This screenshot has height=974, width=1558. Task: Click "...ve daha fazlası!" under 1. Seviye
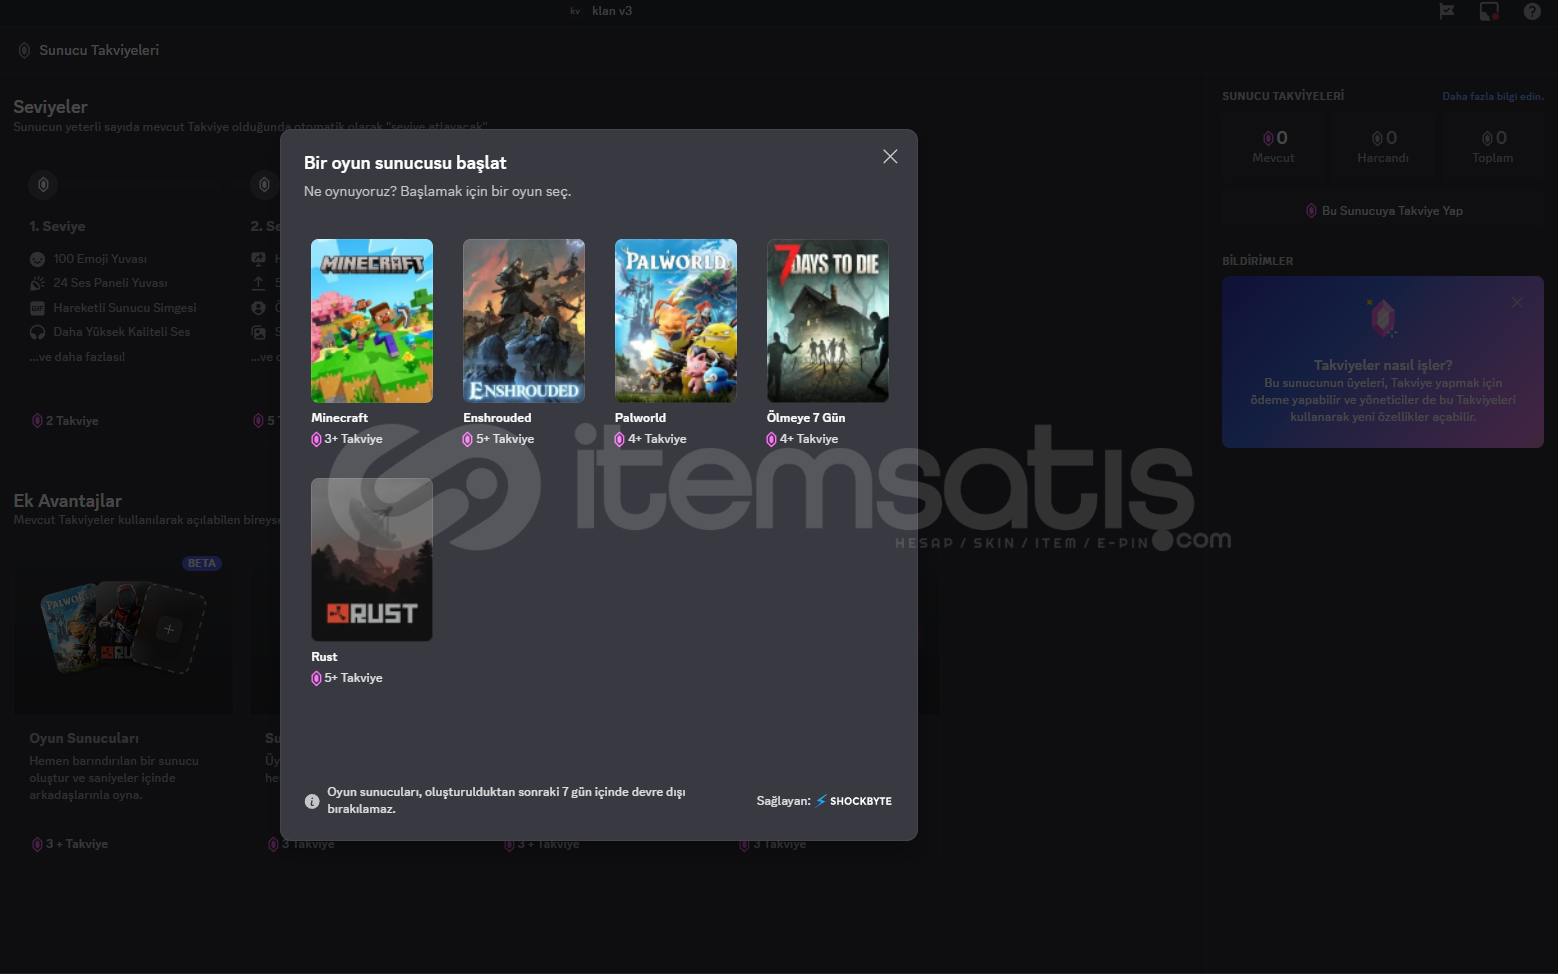(77, 357)
